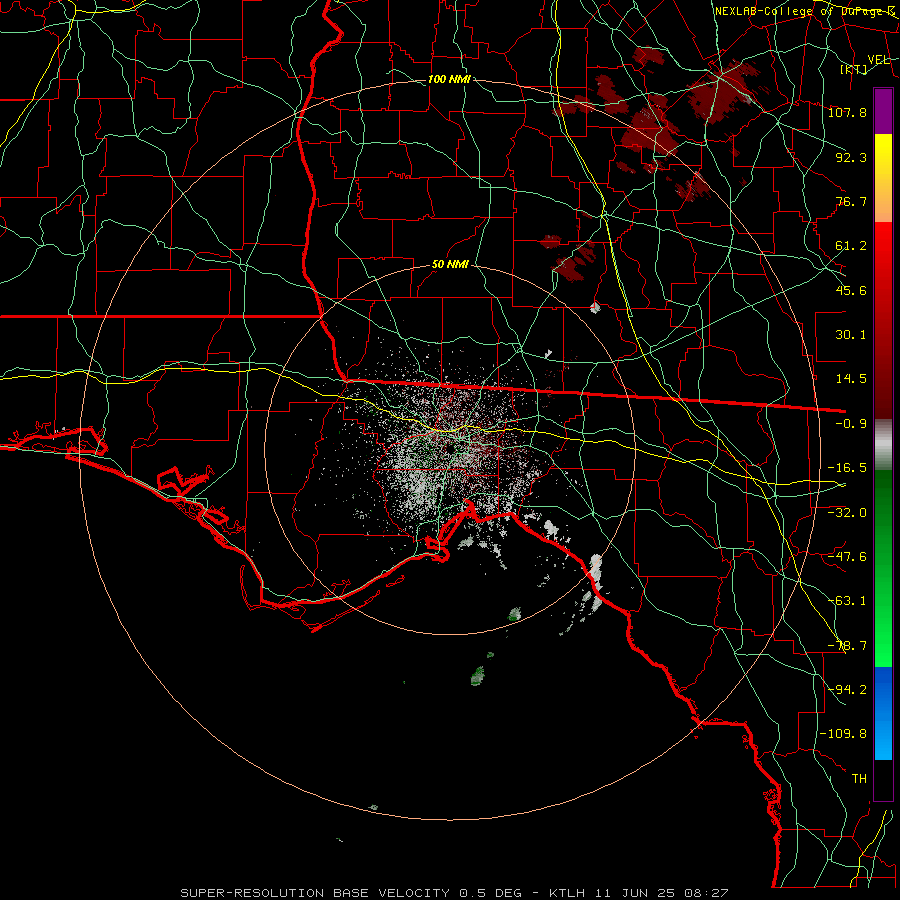Click the -16.5 velocity scale value
The image size is (900, 900).
(x=847, y=468)
